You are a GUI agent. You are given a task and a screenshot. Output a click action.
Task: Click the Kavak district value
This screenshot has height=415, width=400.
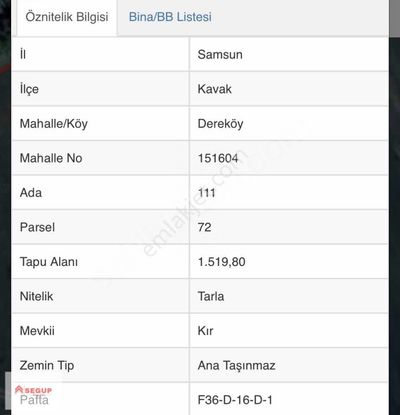[x=214, y=89]
